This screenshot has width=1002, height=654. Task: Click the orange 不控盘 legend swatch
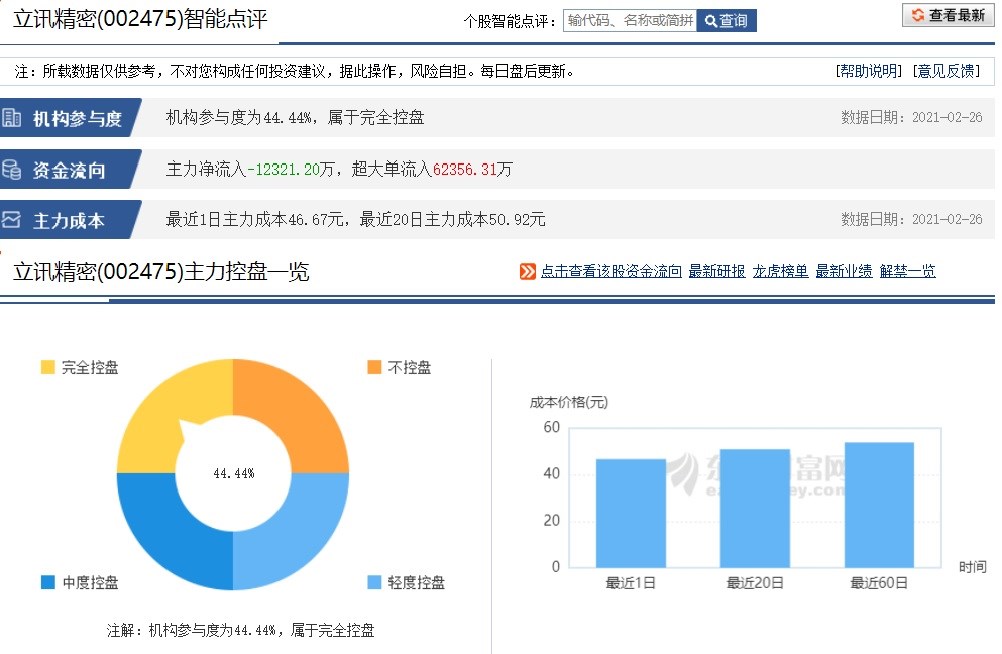(374, 367)
